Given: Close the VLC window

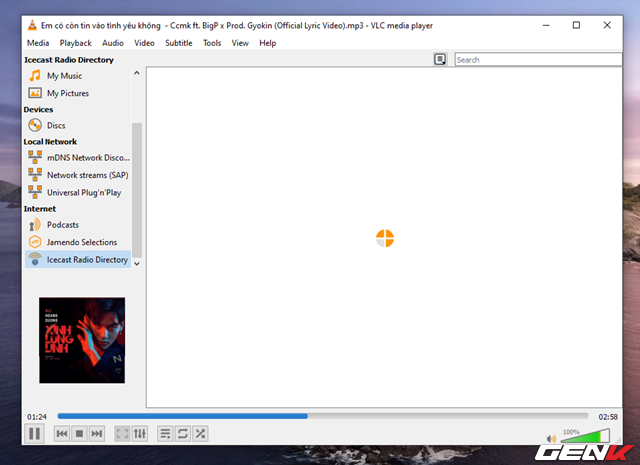Looking at the screenshot, I should (x=607, y=25).
